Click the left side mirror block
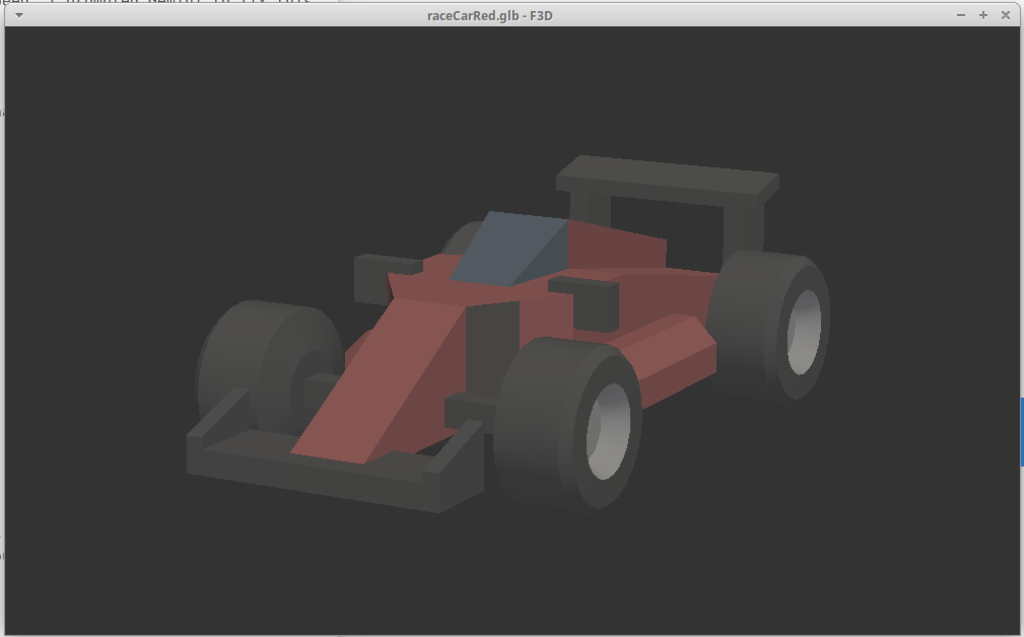 pyautogui.click(x=385, y=276)
